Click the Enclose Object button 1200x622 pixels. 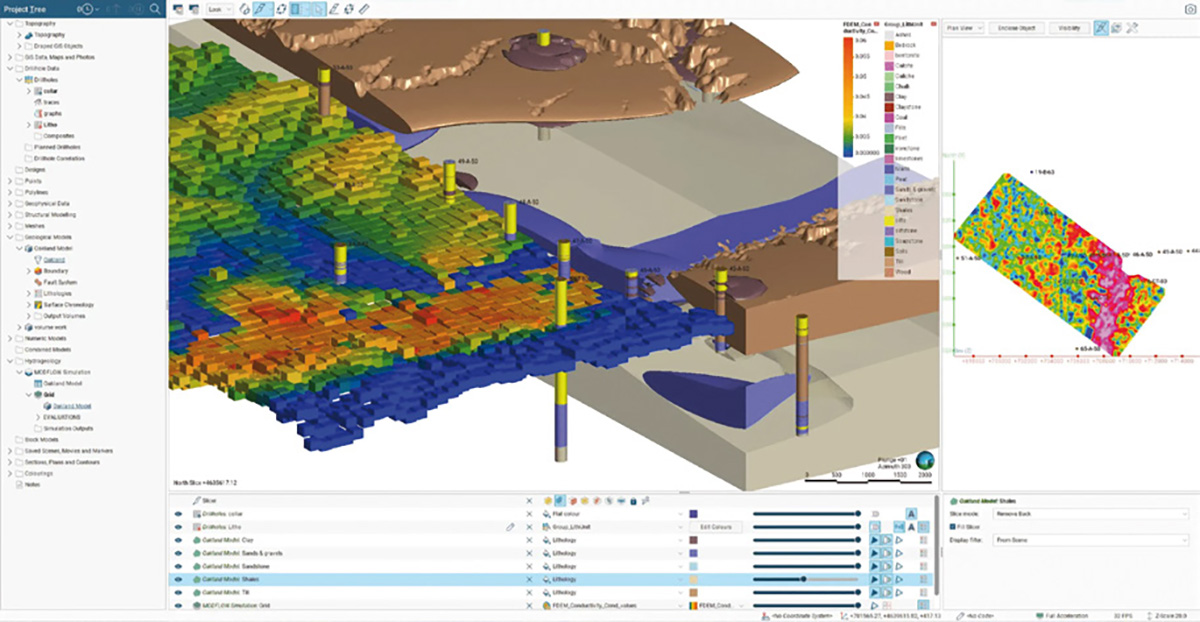[x=1017, y=28]
